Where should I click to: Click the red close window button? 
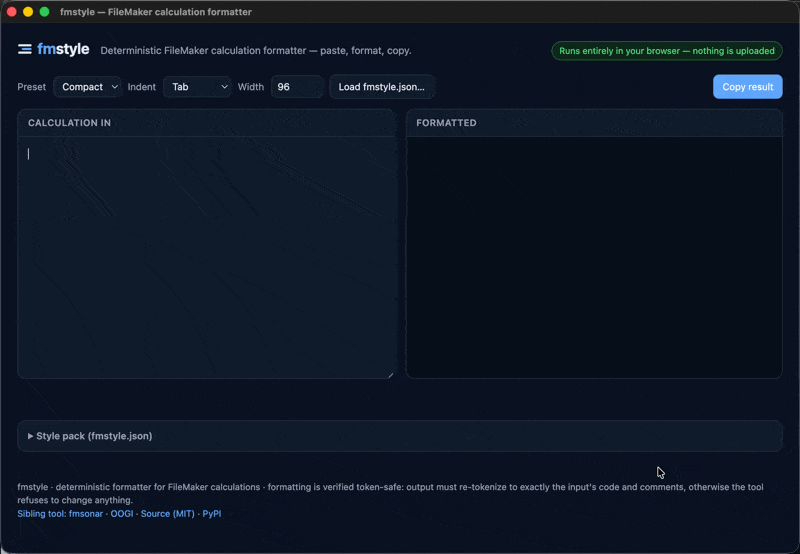[x=12, y=12]
